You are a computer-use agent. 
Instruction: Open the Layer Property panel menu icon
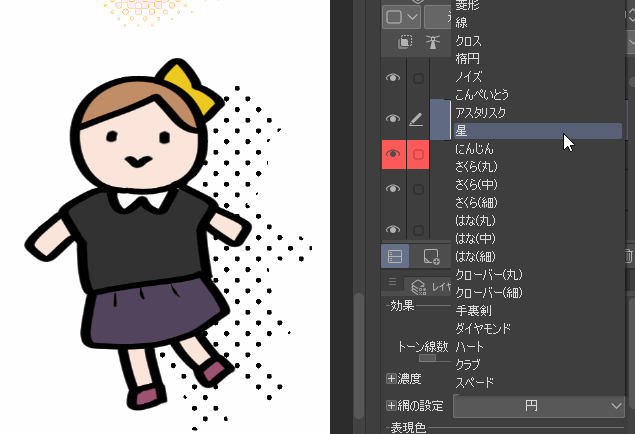click(394, 284)
